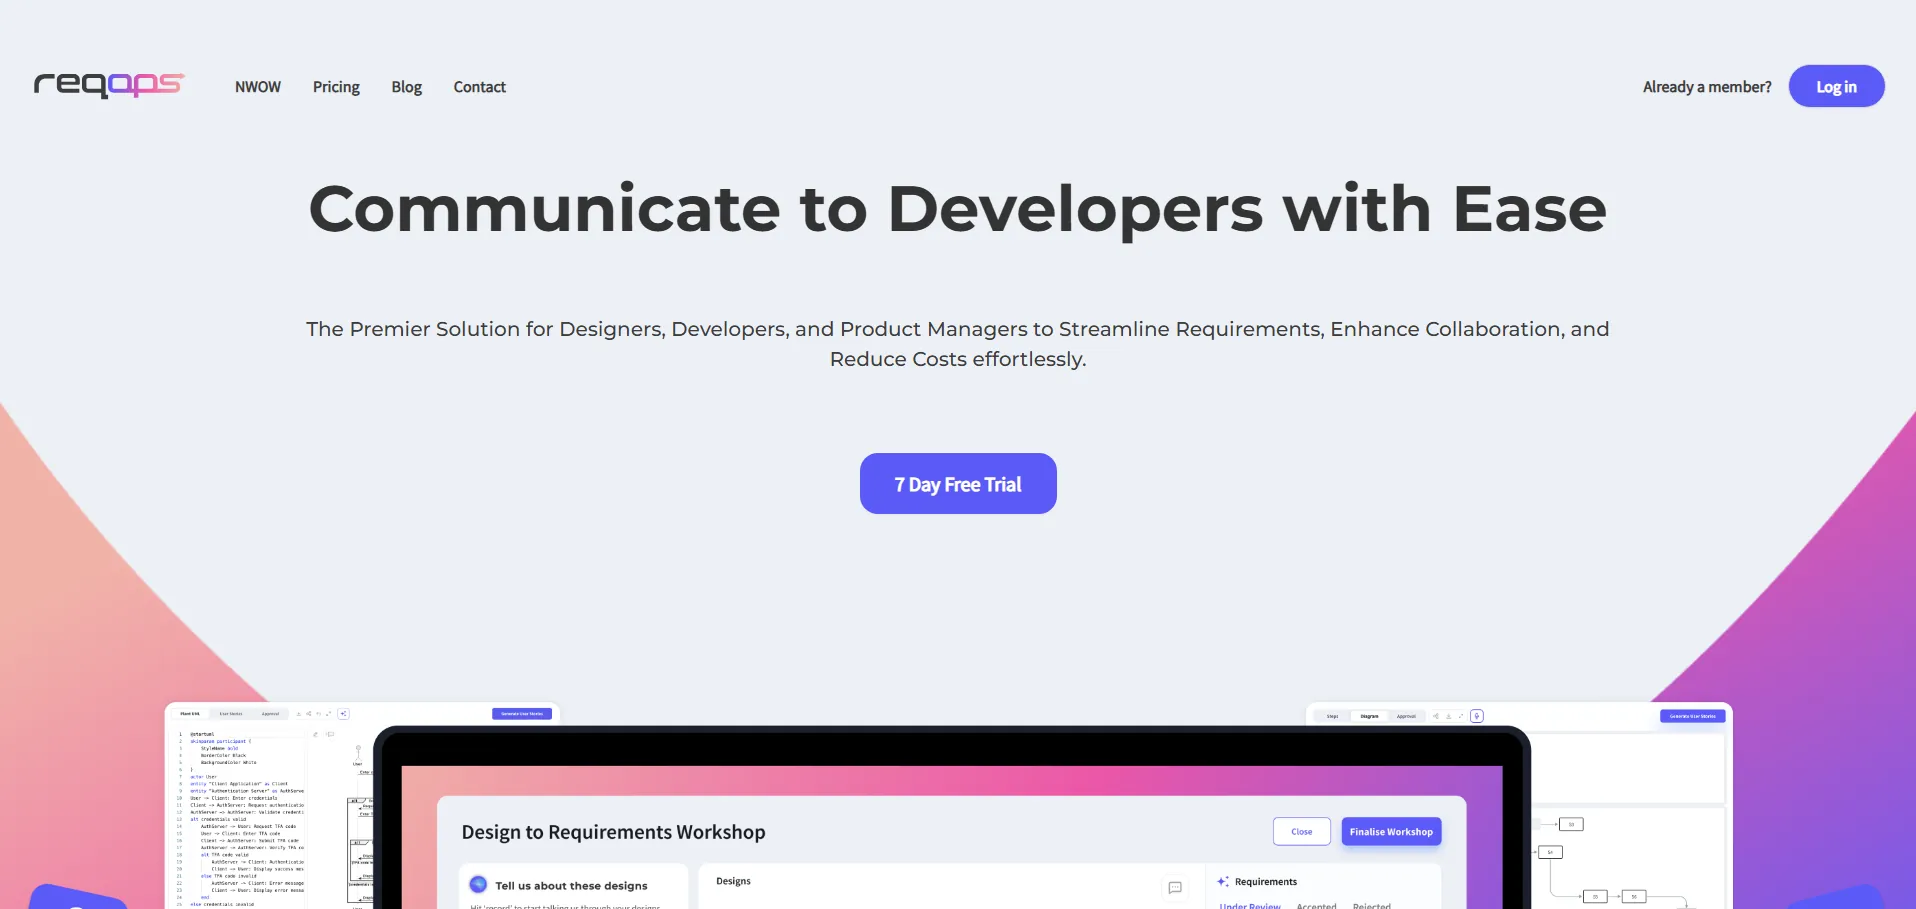Click the Close button in the workshop
This screenshot has height=909, width=1916.
point(1301,832)
